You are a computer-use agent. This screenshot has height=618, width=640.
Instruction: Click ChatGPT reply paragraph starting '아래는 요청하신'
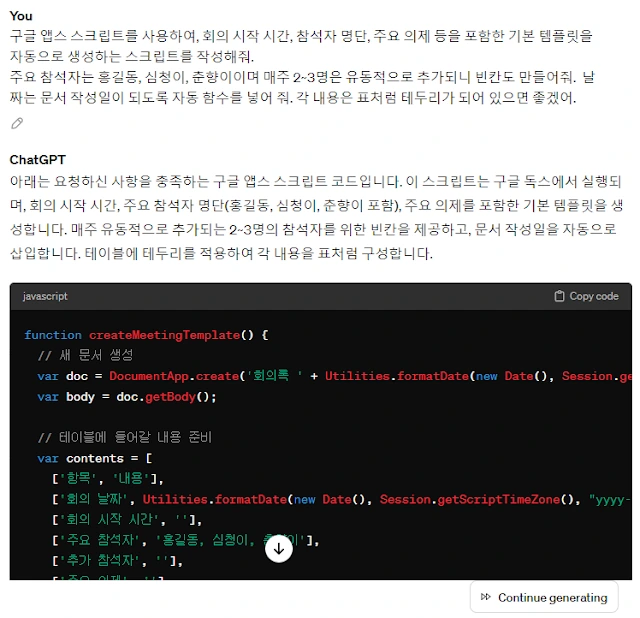click(x=317, y=217)
